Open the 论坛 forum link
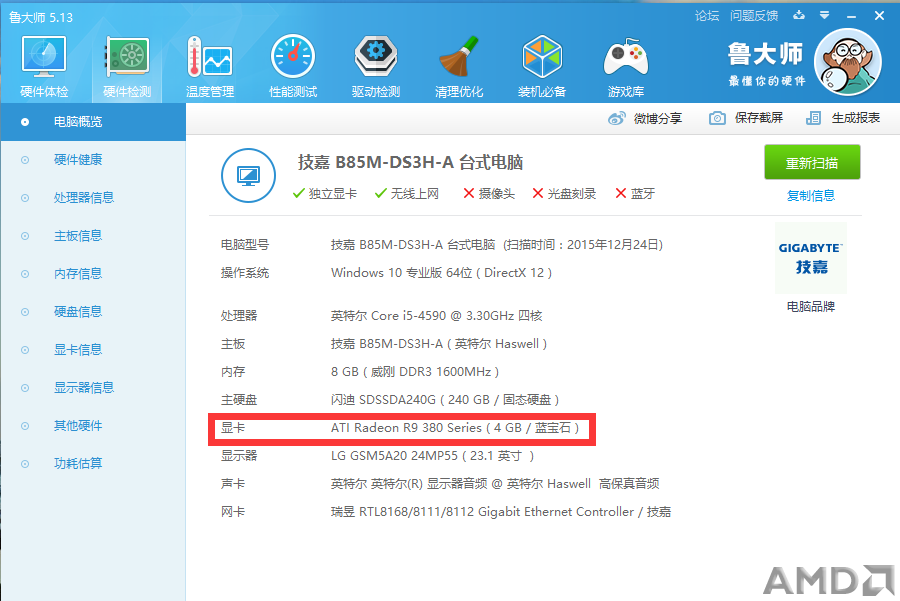Image resolution: width=900 pixels, height=601 pixels. (x=707, y=16)
